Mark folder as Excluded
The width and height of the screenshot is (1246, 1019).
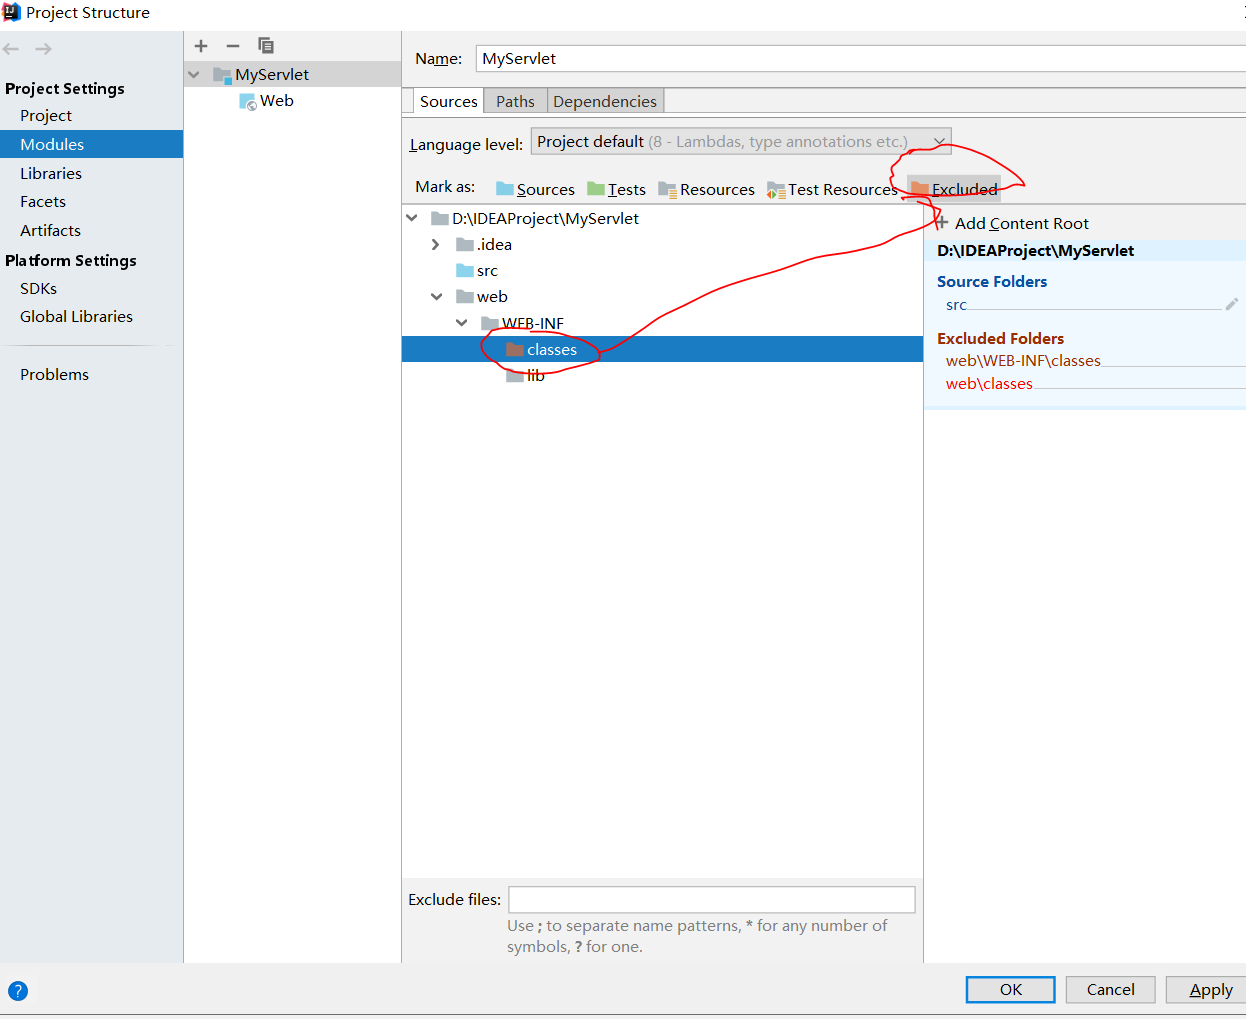tap(954, 189)
